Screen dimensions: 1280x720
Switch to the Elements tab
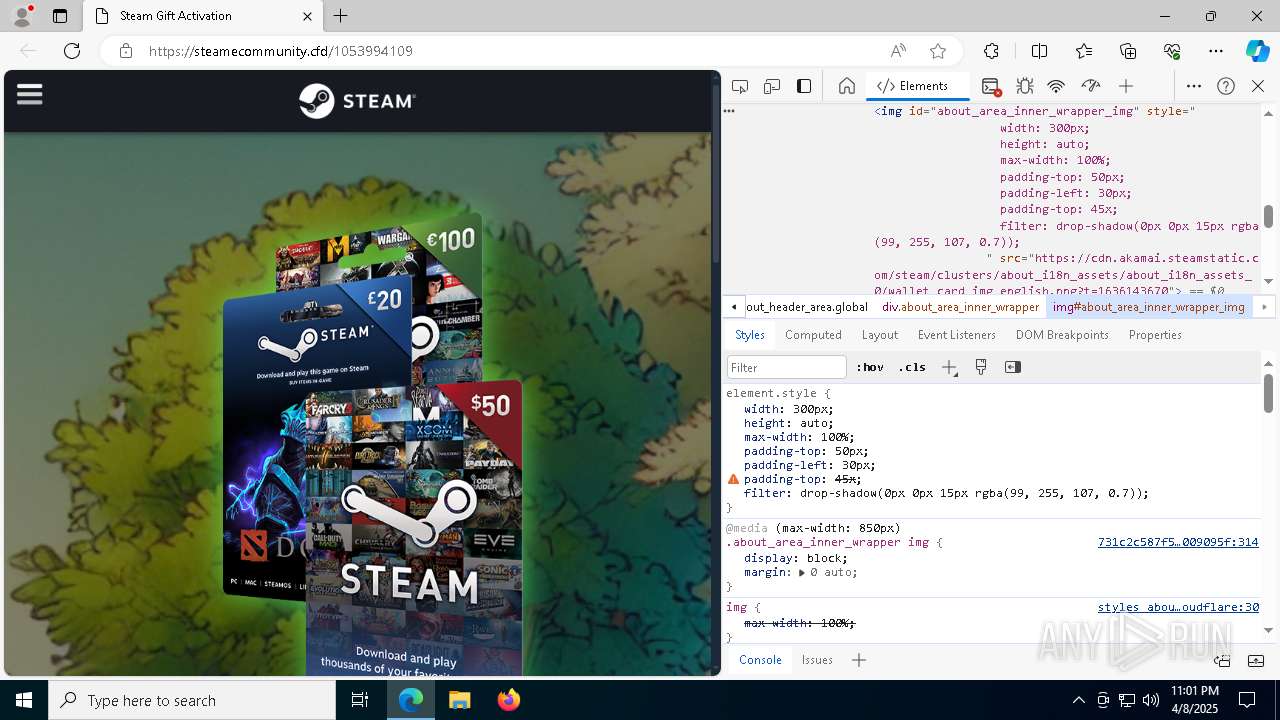(913, 86)
